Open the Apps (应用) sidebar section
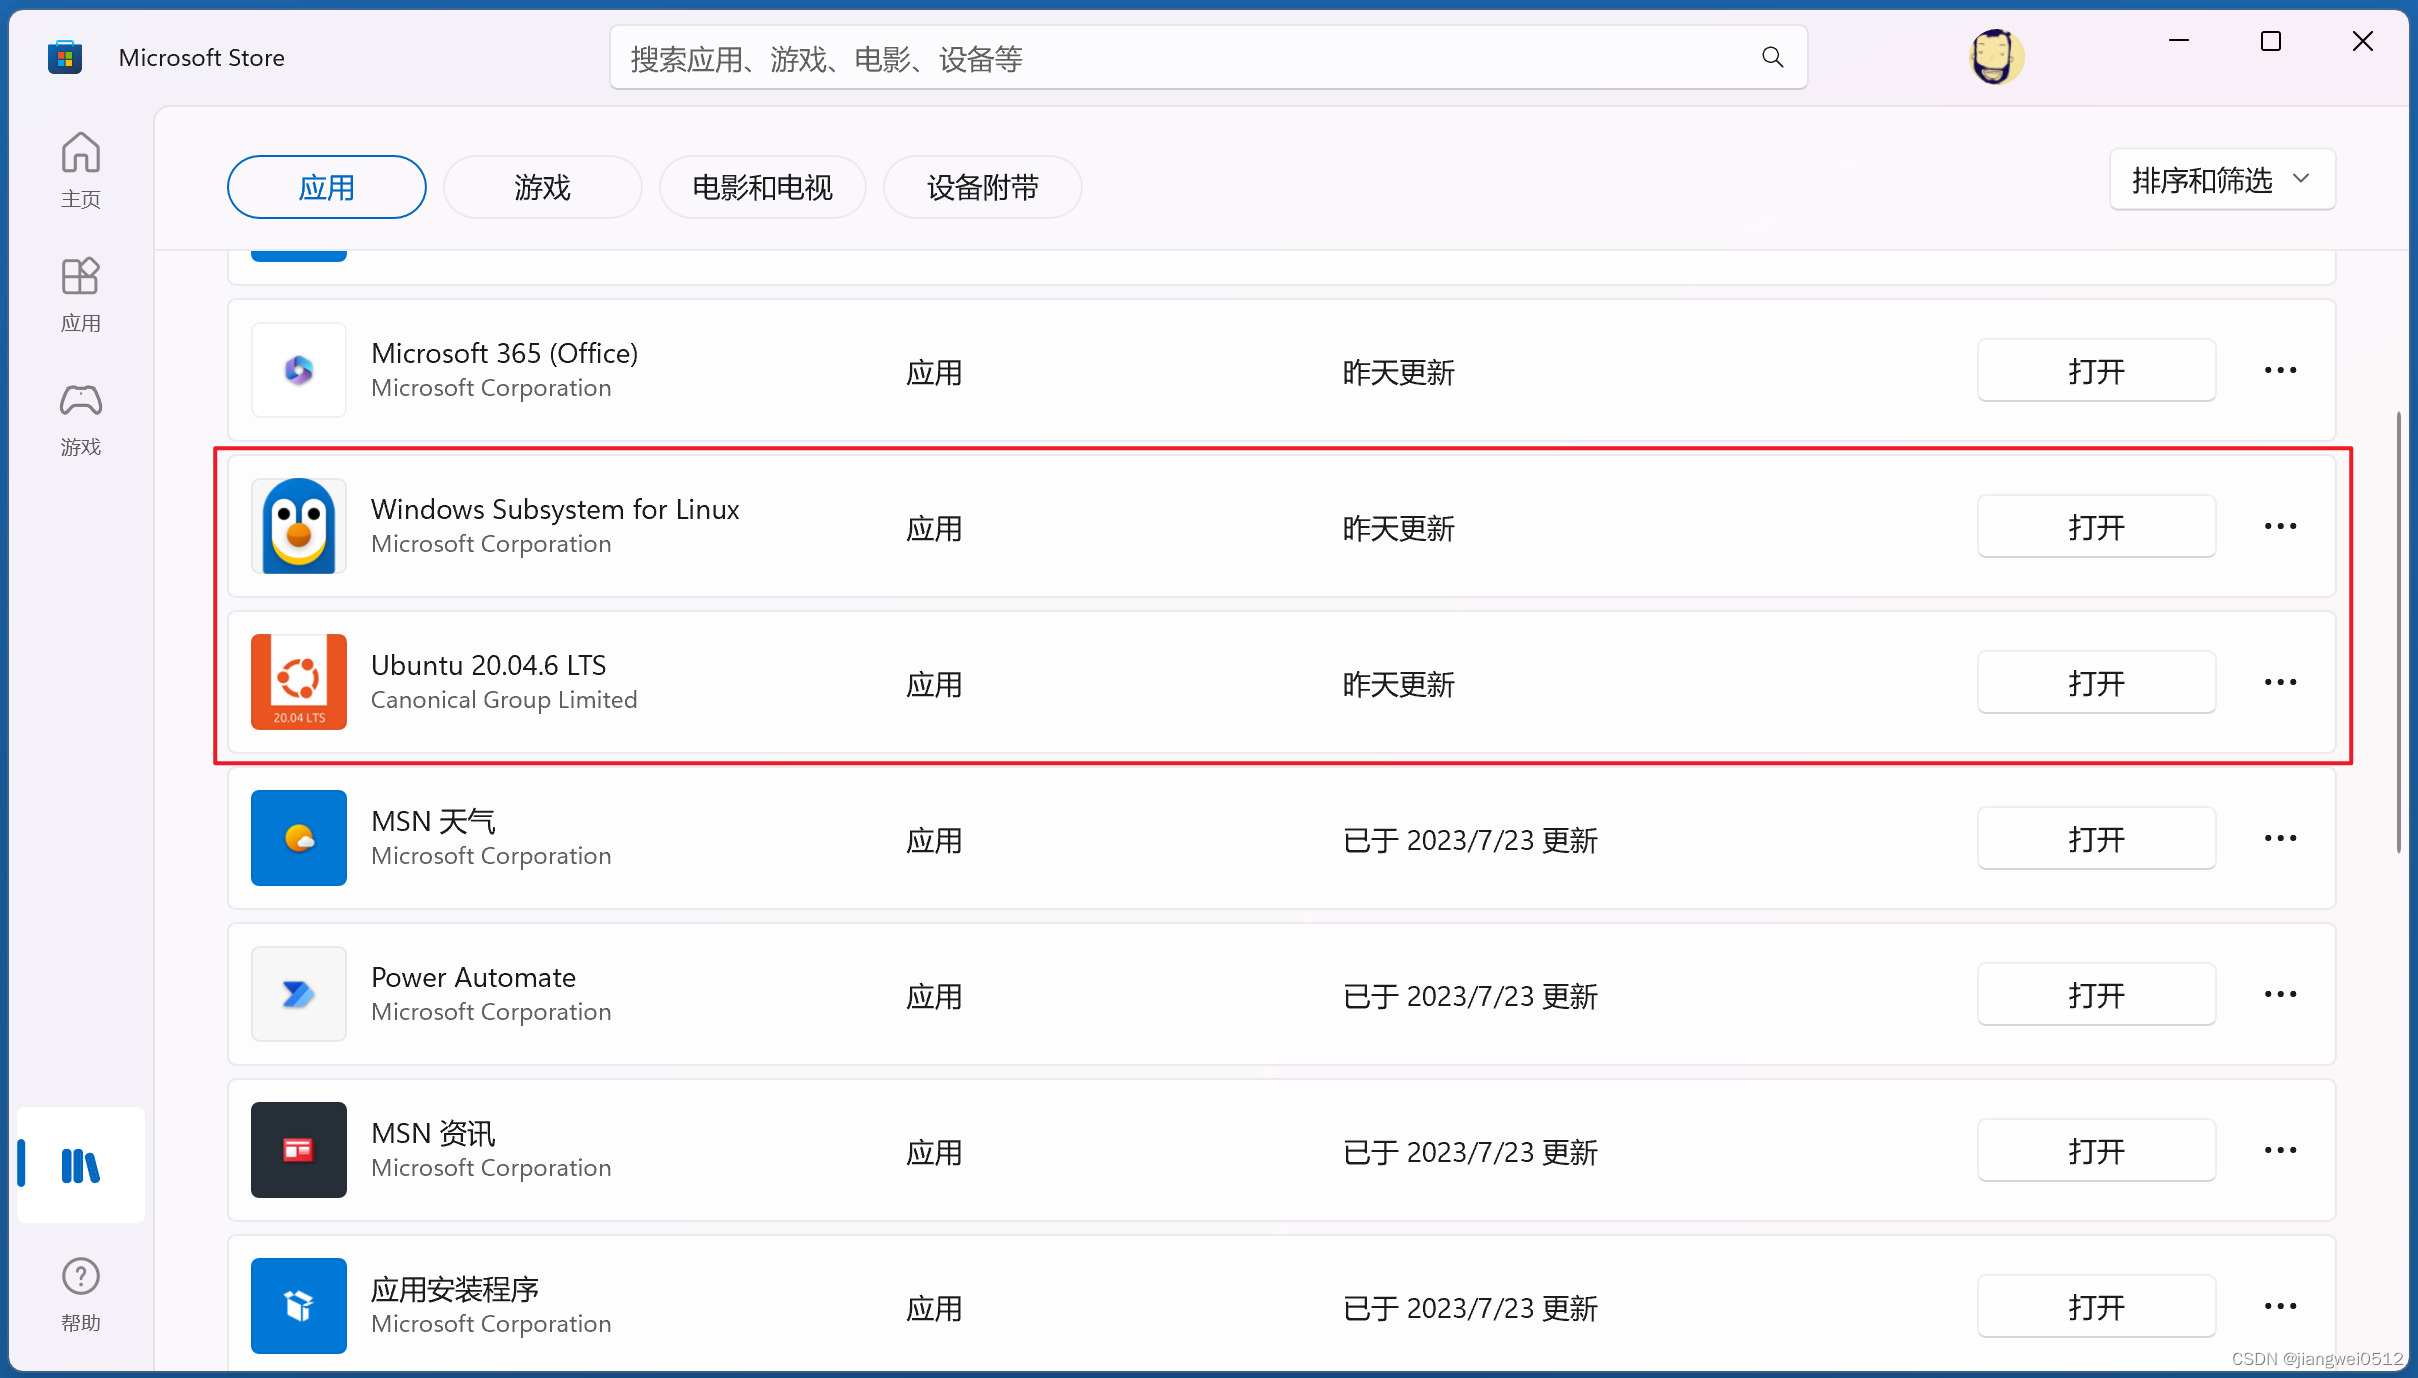 tap(80, 294)
